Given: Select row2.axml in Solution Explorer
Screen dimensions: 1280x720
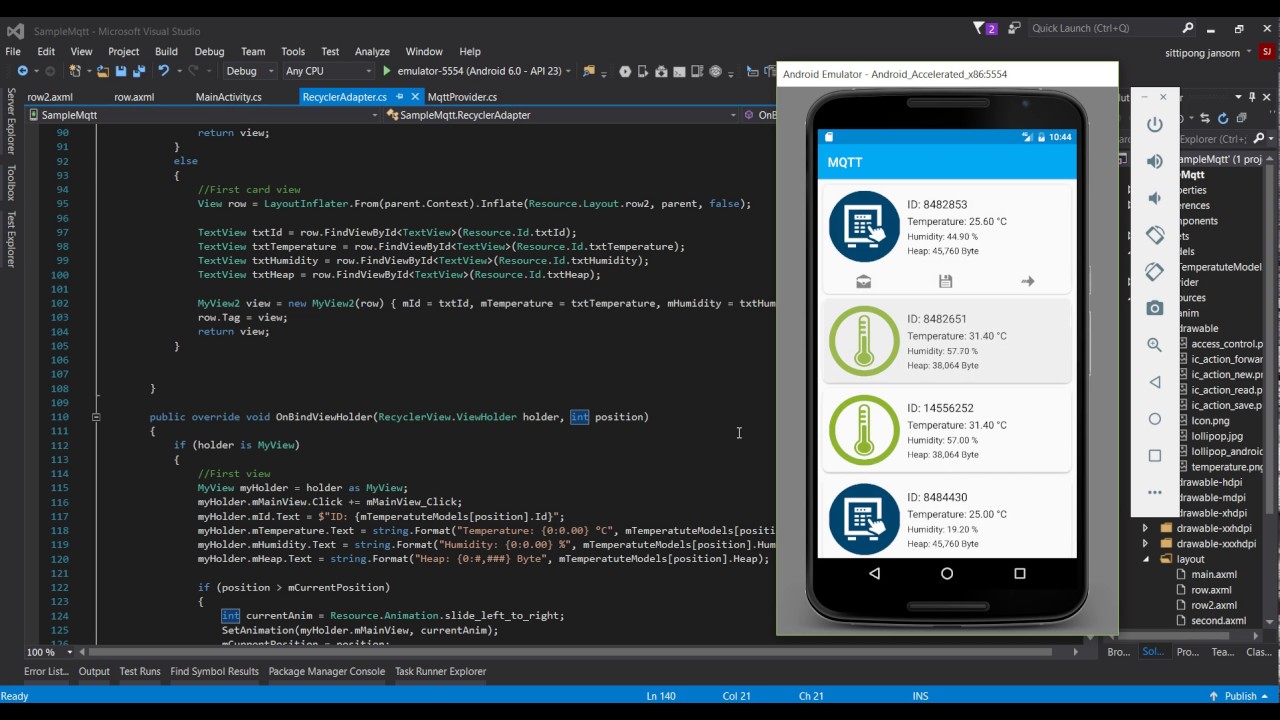Looking at the screenshot, I should (x=1214, y=606).
